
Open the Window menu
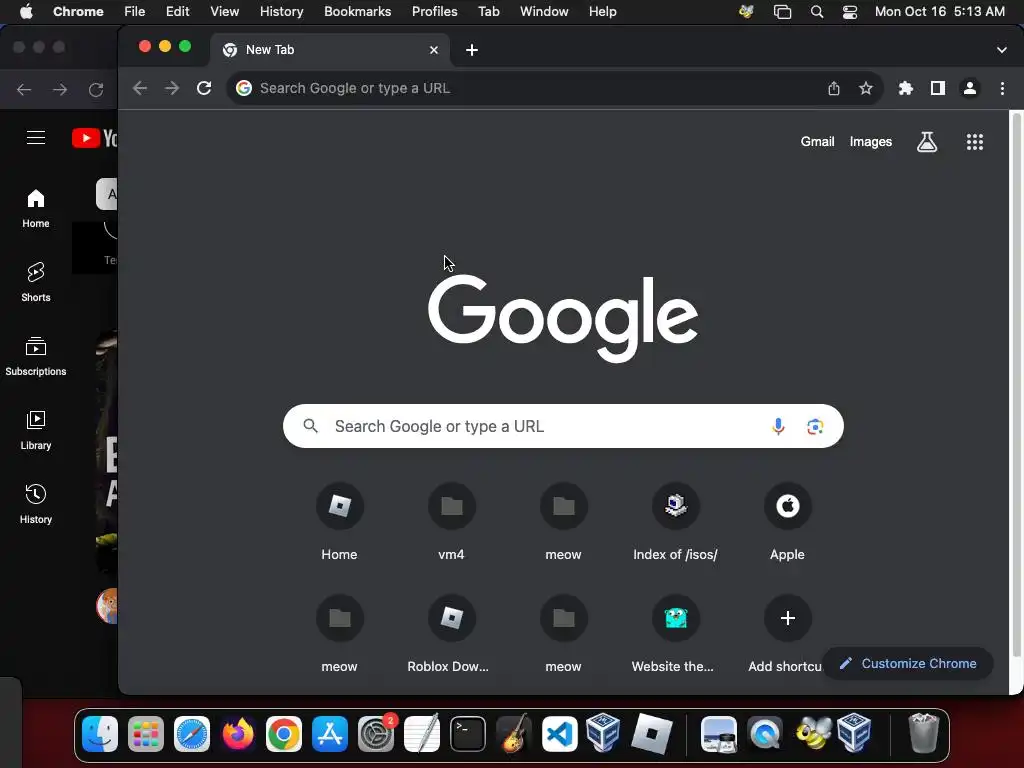tap(544, 12)
